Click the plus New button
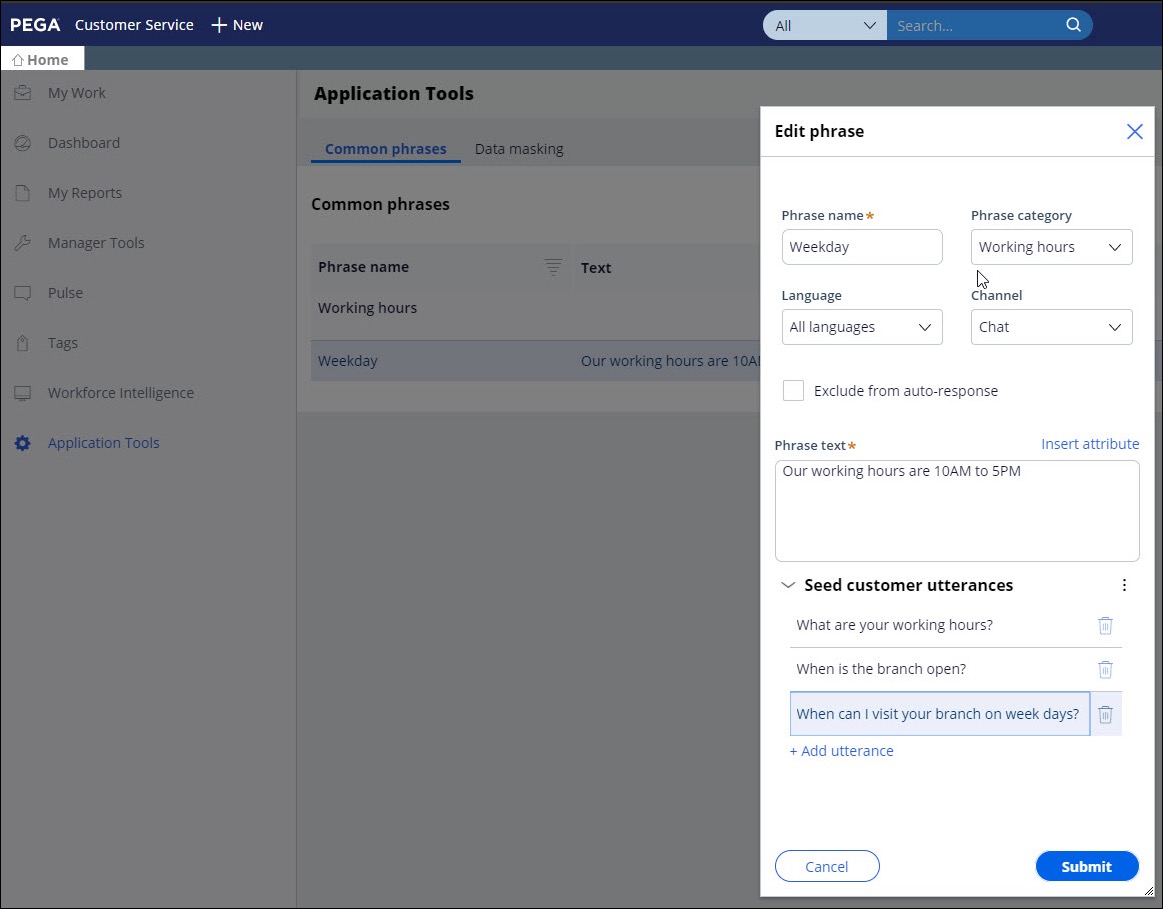Image resolution: width=1163 pixels, height=909 pixels. coord(237,25)
